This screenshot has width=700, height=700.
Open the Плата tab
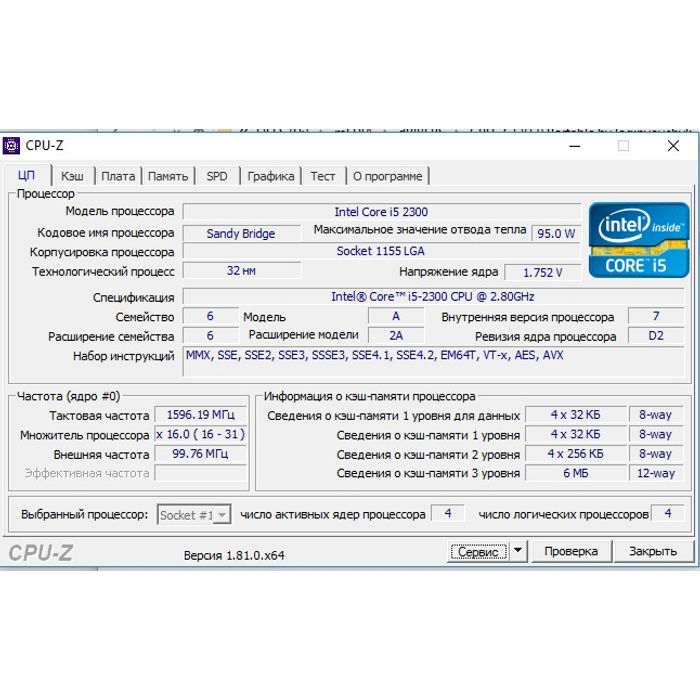118,176
